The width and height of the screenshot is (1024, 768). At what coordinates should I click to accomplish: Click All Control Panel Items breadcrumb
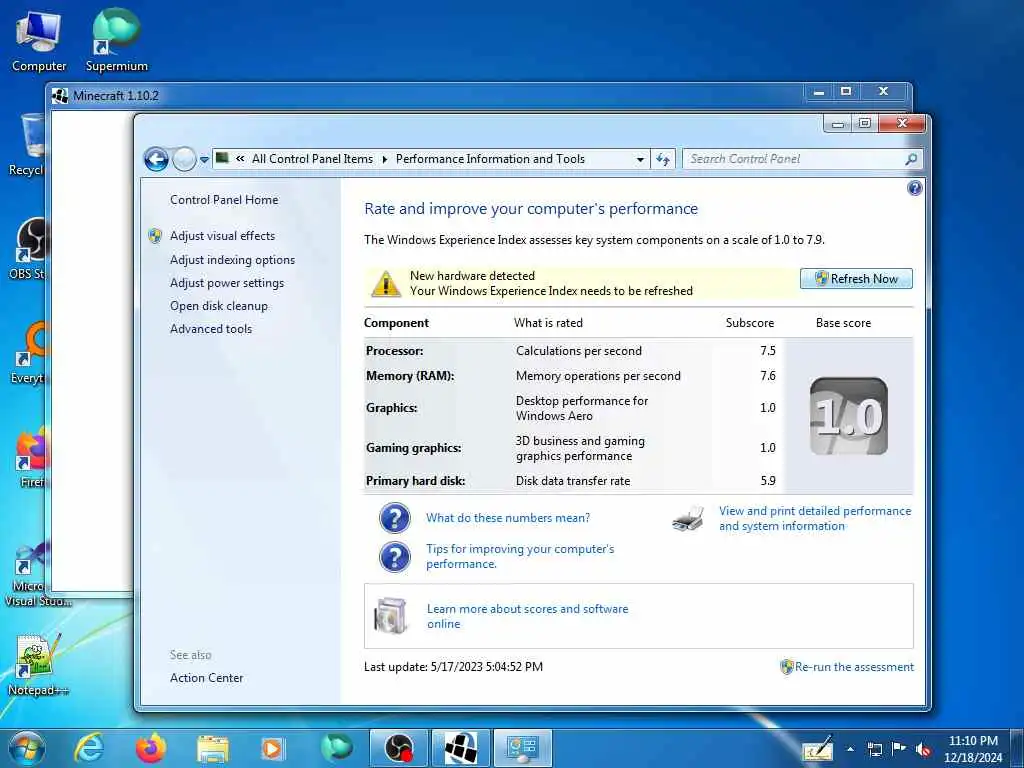coord(312,159)
